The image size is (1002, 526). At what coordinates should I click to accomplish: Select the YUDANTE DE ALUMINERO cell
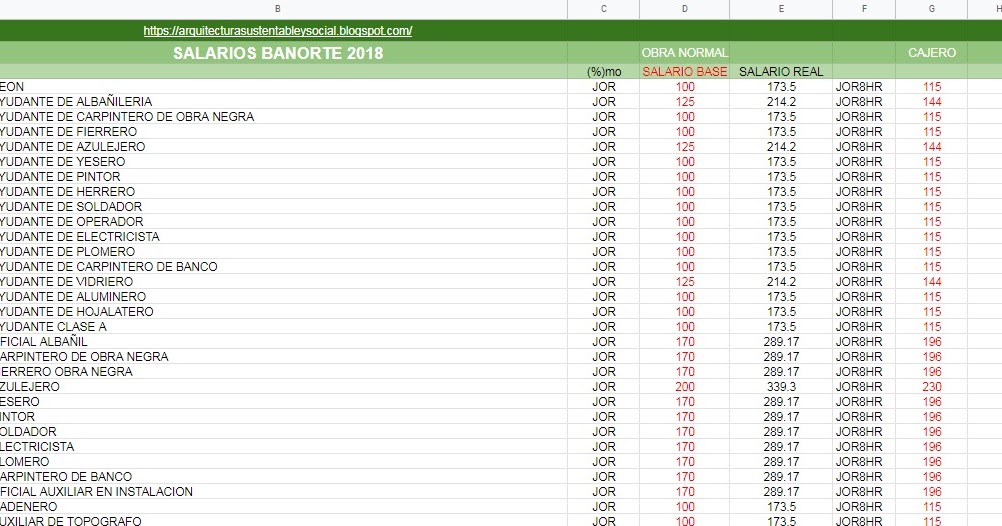click(x=283, y=297)
